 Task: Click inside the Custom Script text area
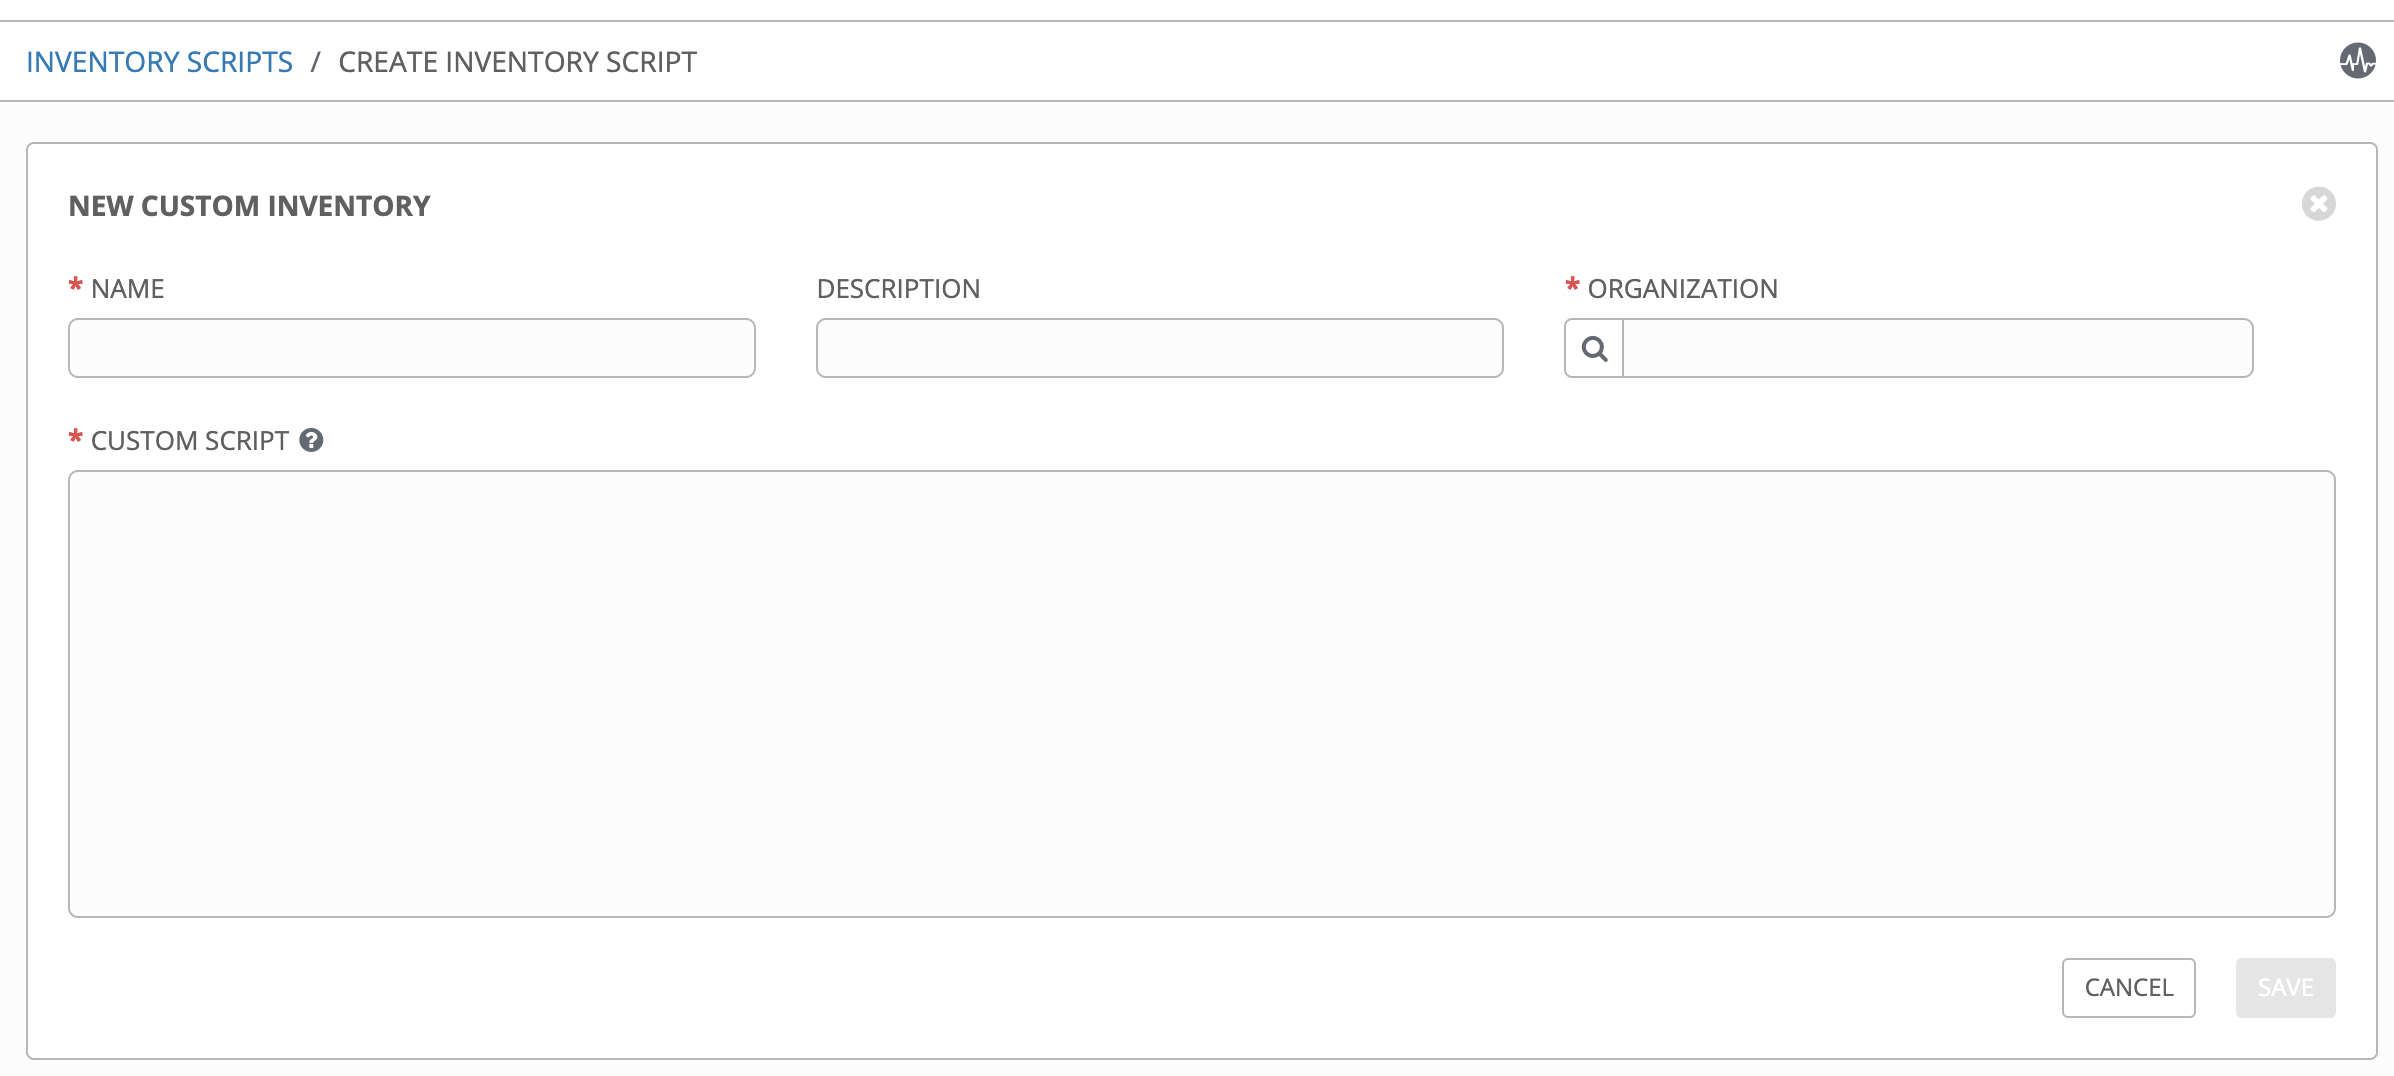pyautogui.click(x=1200, y=693)
